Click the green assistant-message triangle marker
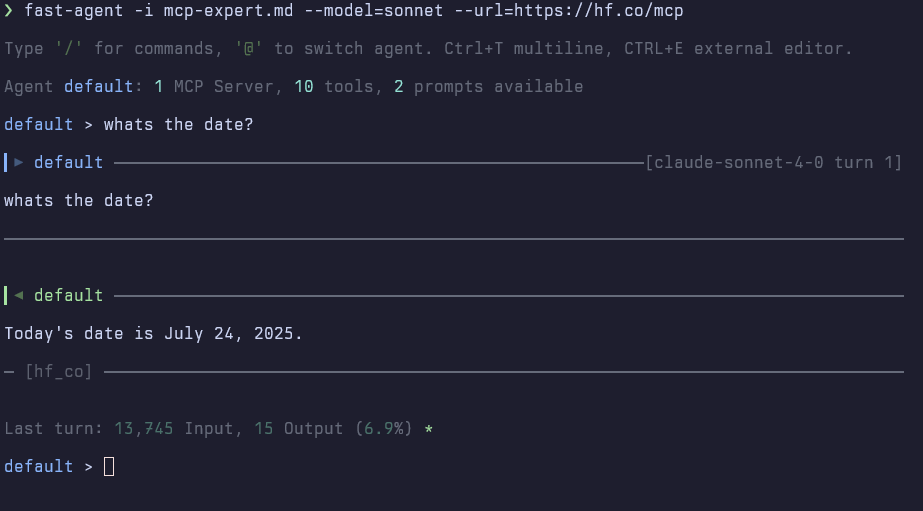This screenshot has width=923, height=511. 19,295
